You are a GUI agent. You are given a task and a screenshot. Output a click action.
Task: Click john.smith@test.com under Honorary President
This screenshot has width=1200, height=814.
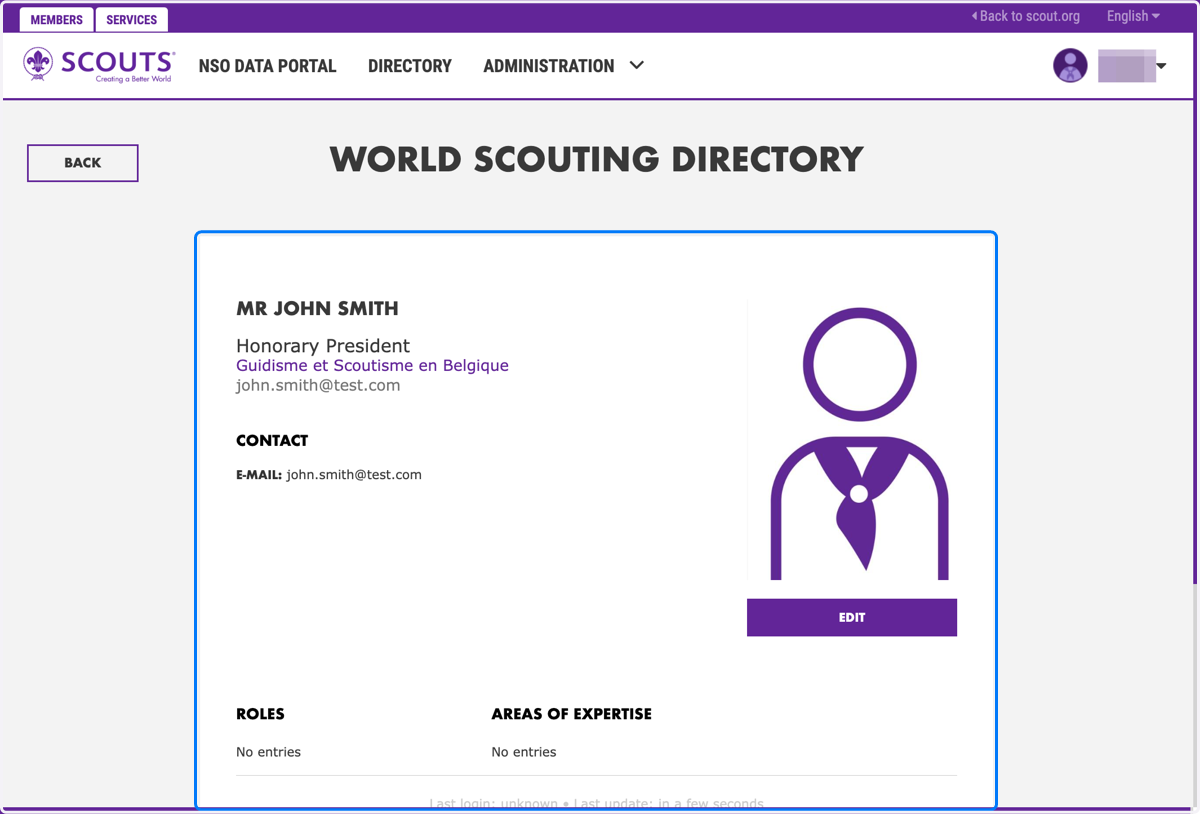click(318, 385)
